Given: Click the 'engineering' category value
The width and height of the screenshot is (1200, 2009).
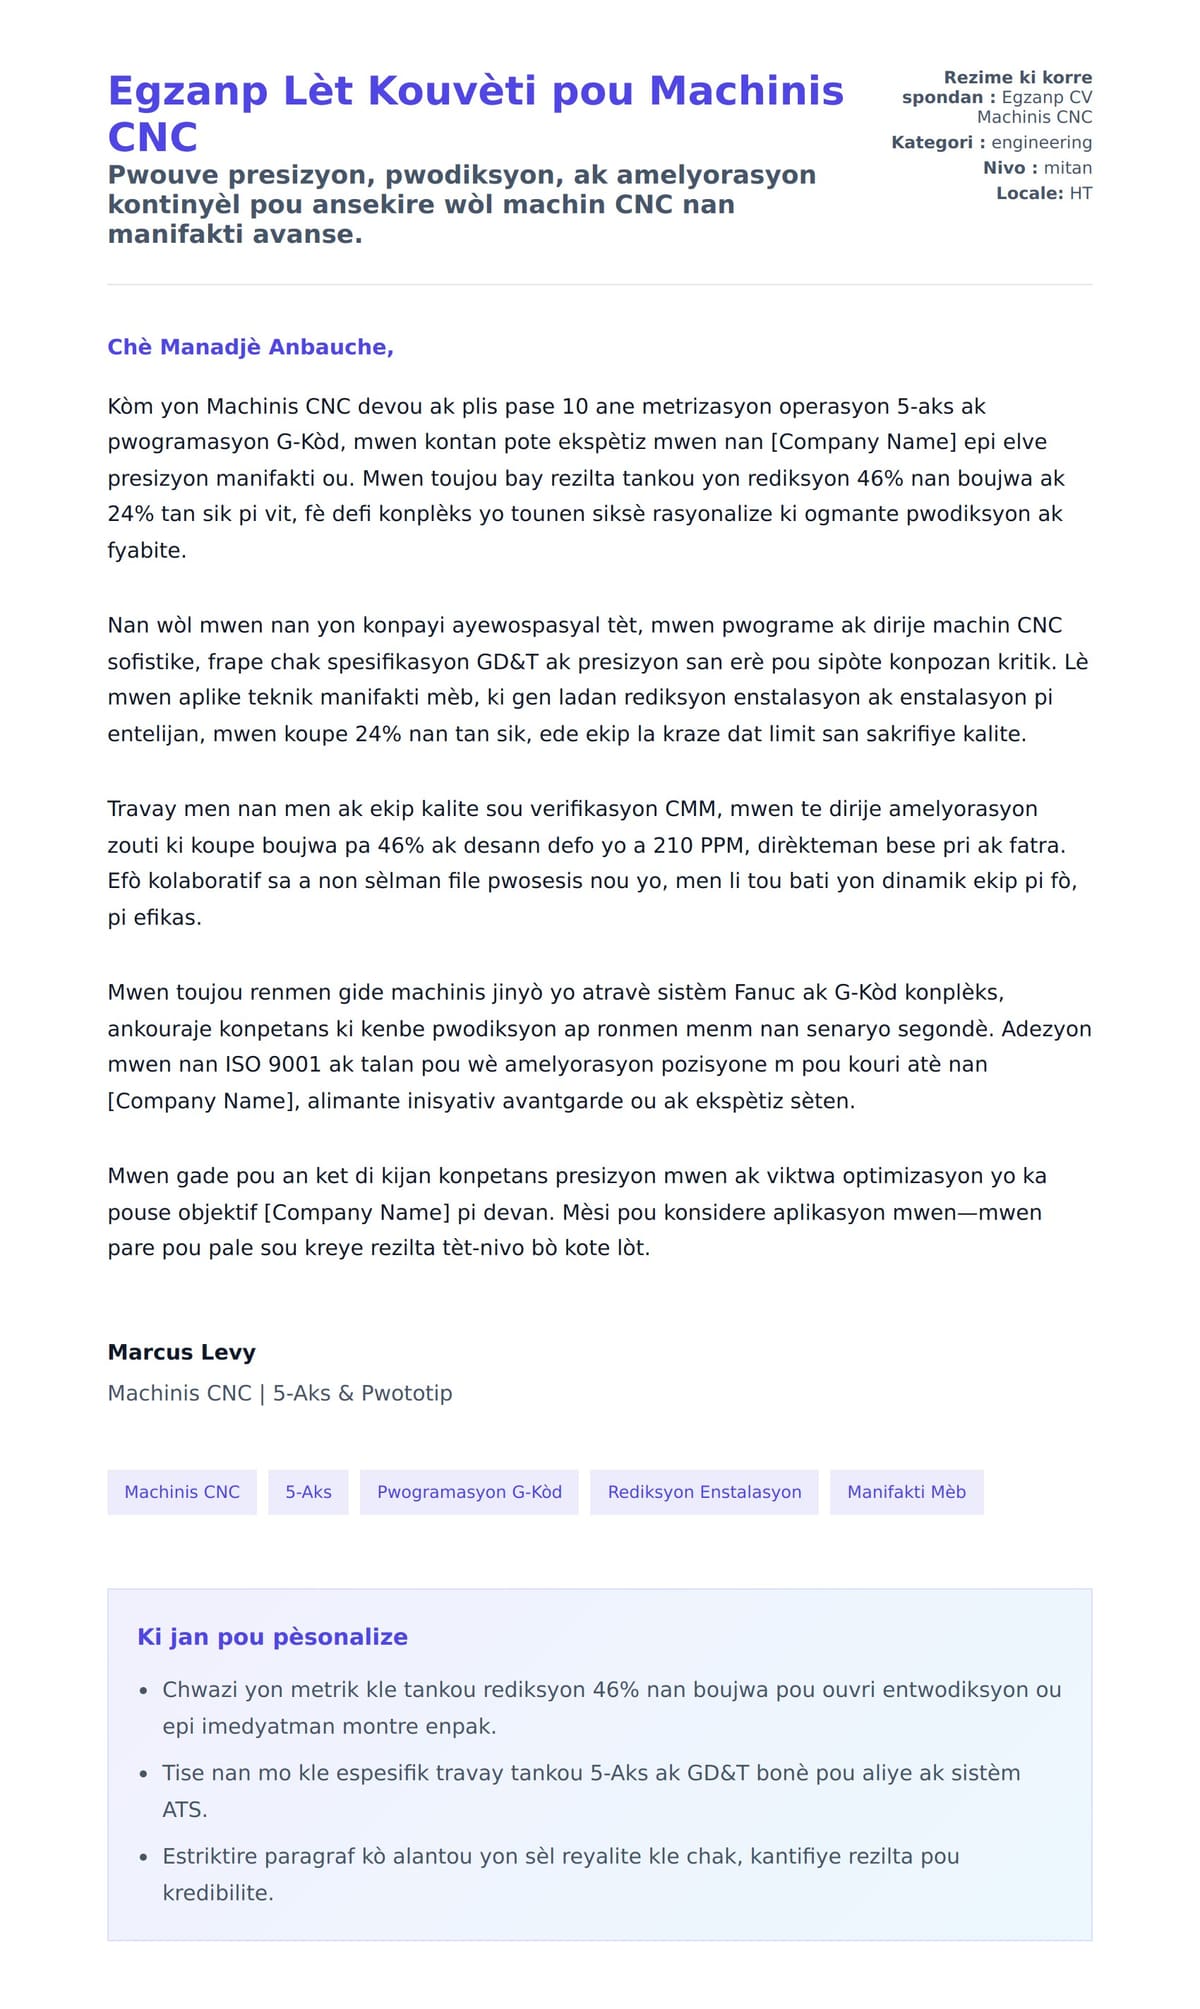Looking at the screenshot, I should coord(1041,142).
